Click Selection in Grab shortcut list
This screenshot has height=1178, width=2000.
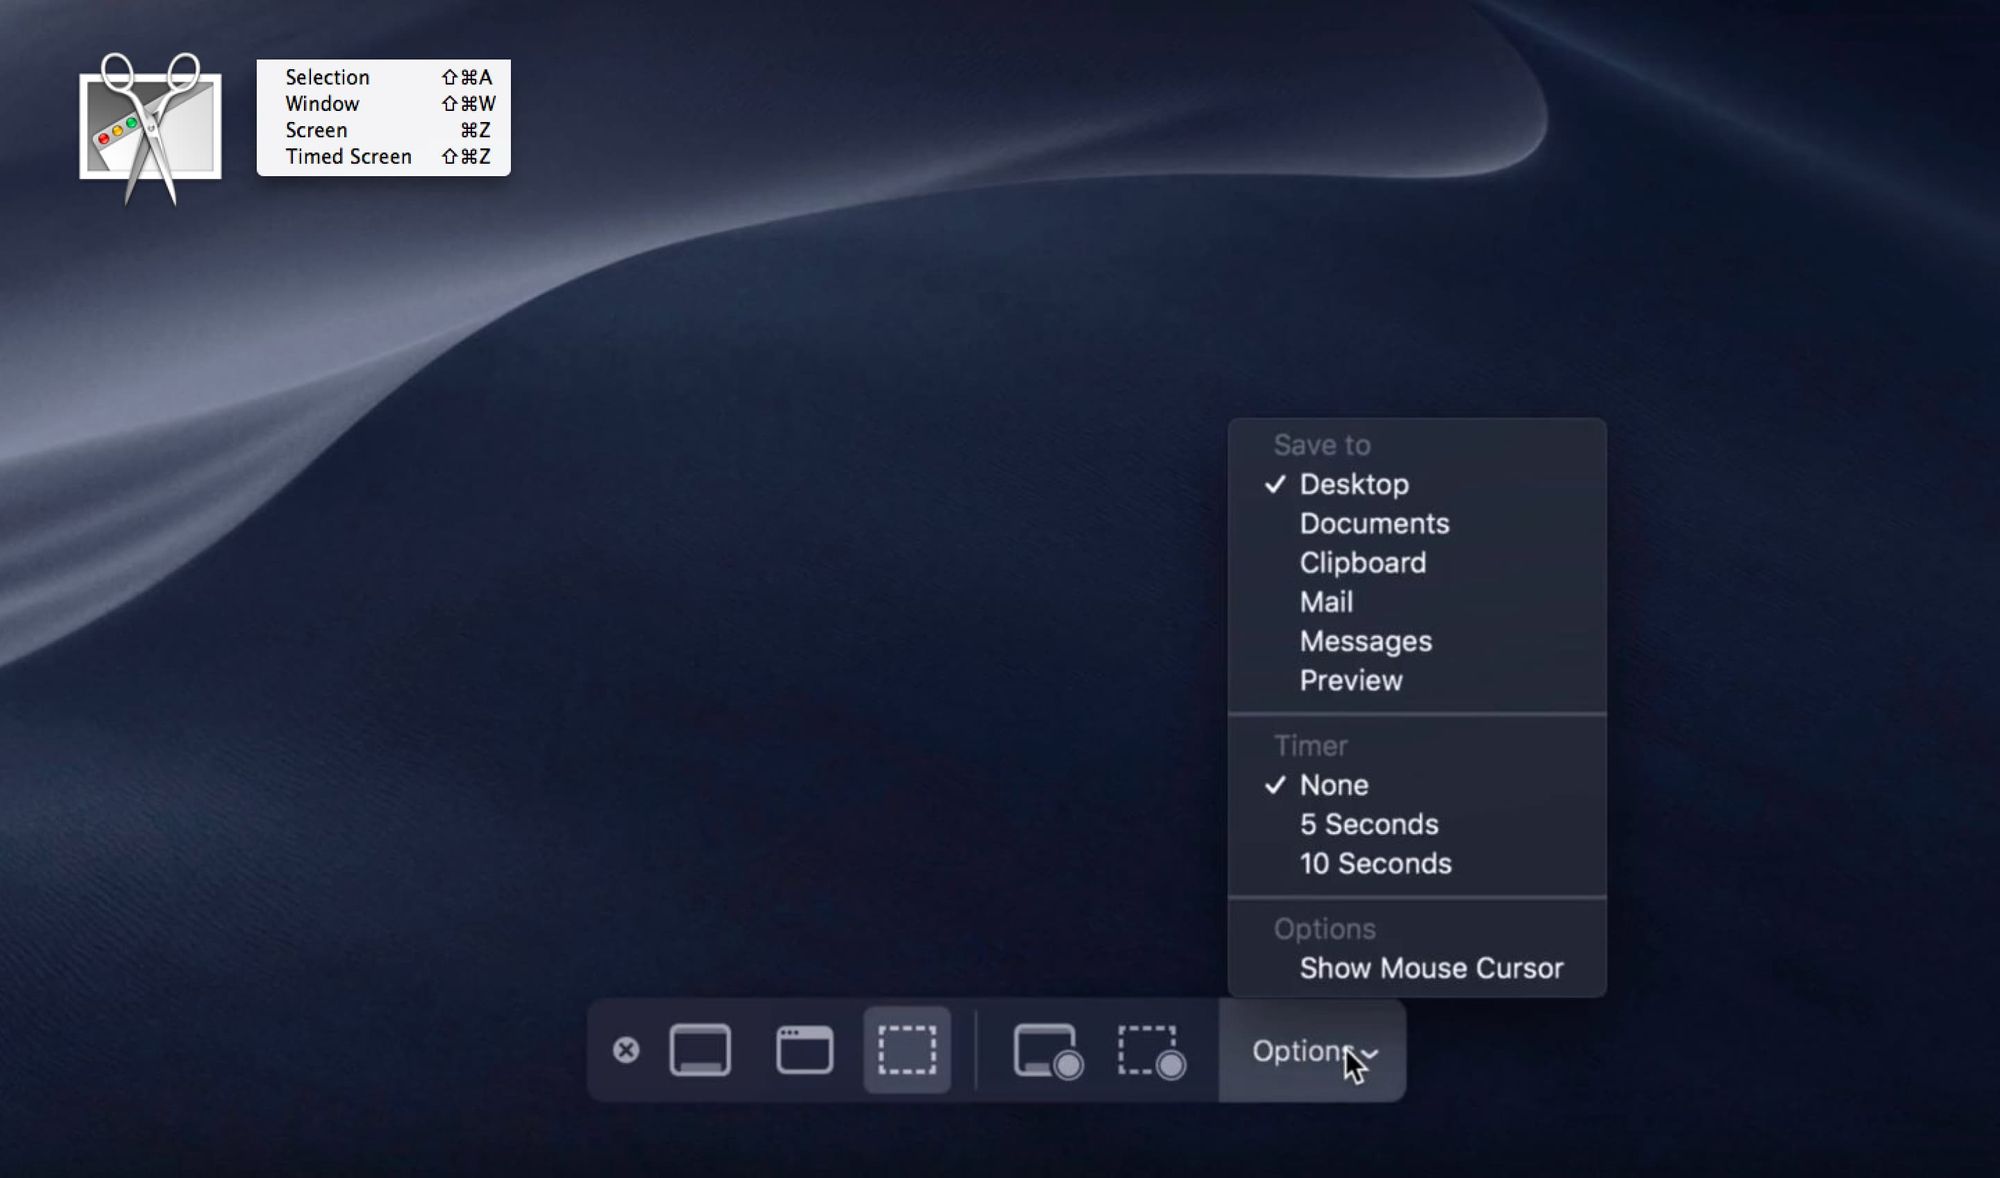pyautogui.click(x=327, y=77)
